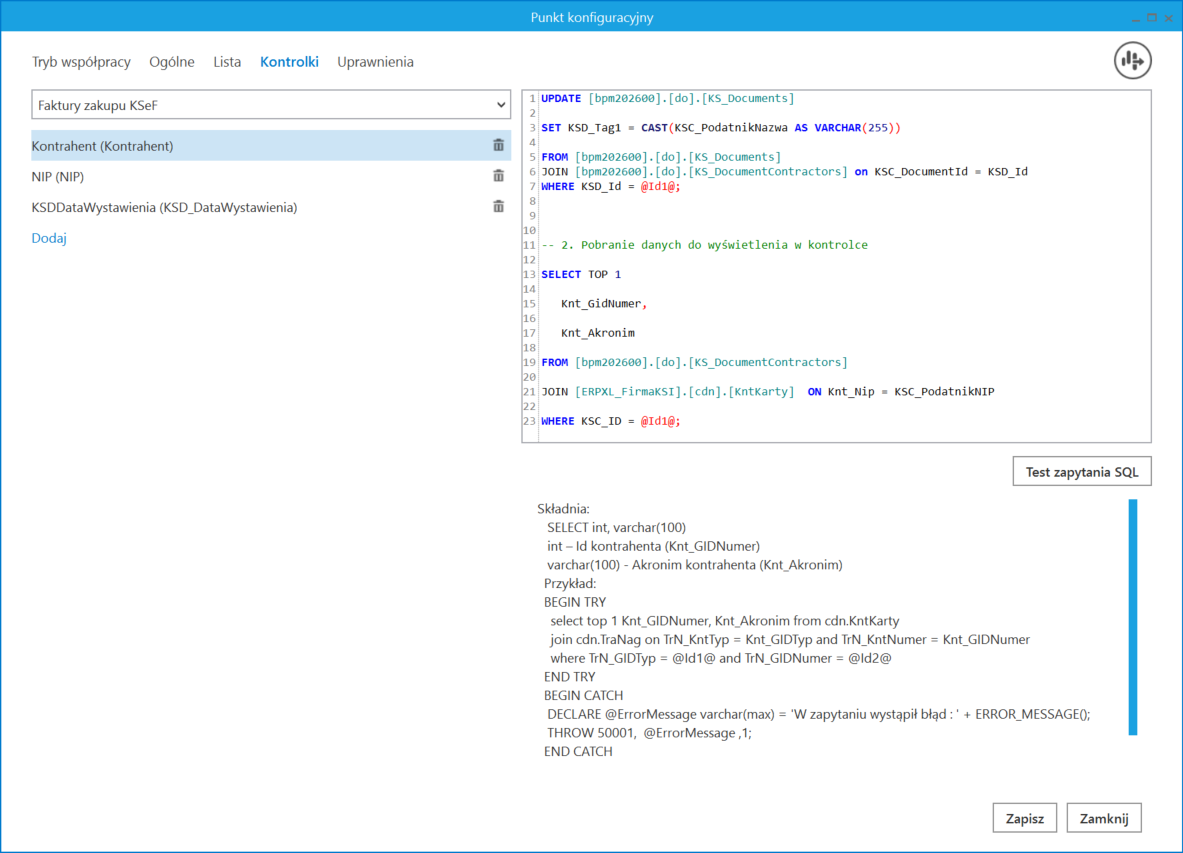Switch to the Tryb współpracy tab
The image size is (1183, 853).
tap(81, 62)
